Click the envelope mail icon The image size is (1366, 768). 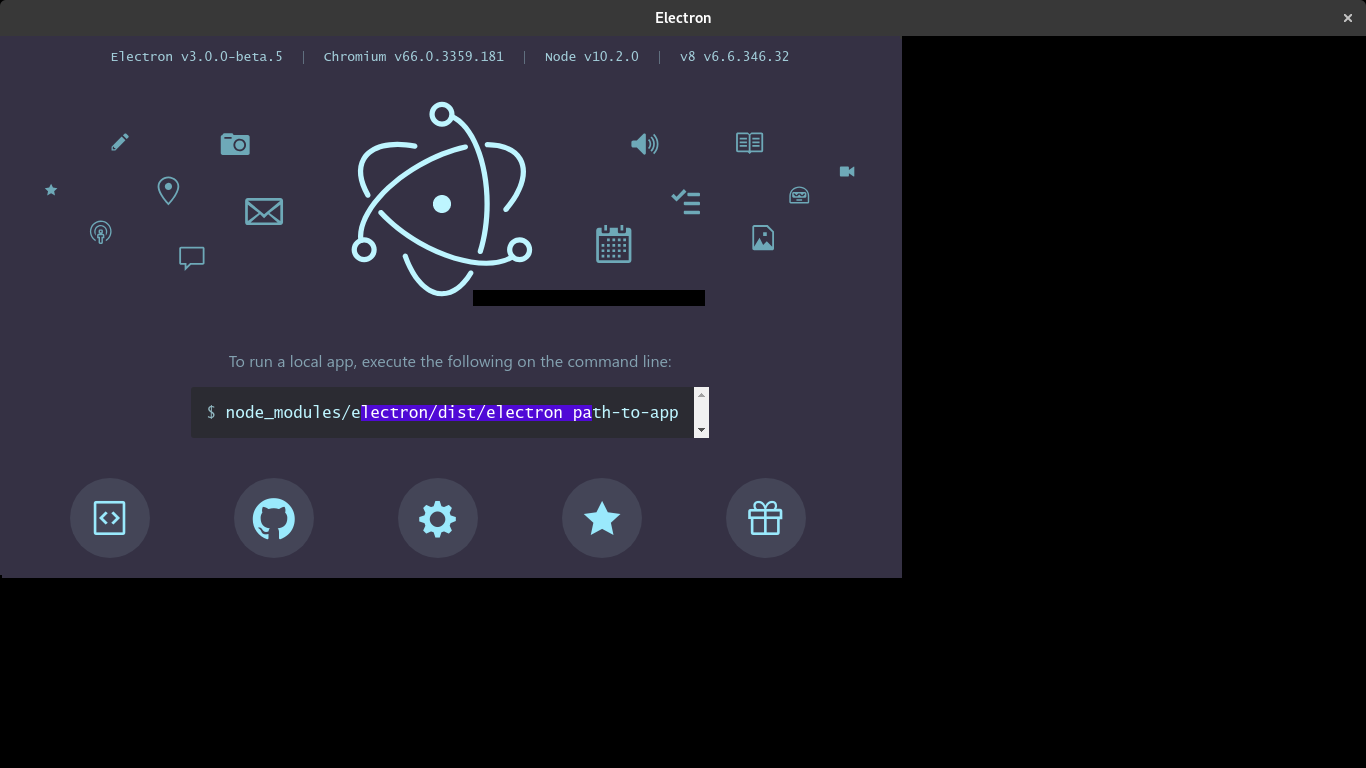[x=264, y=211]
